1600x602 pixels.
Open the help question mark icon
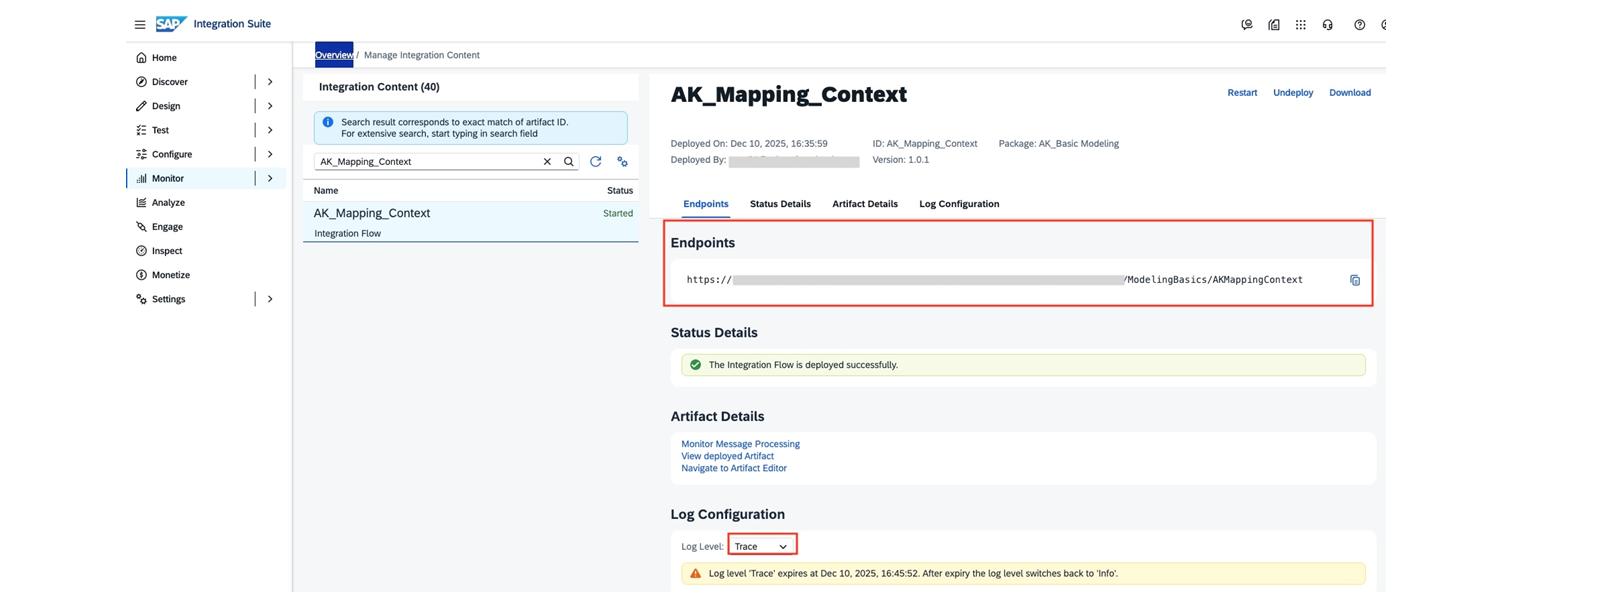1360,25
